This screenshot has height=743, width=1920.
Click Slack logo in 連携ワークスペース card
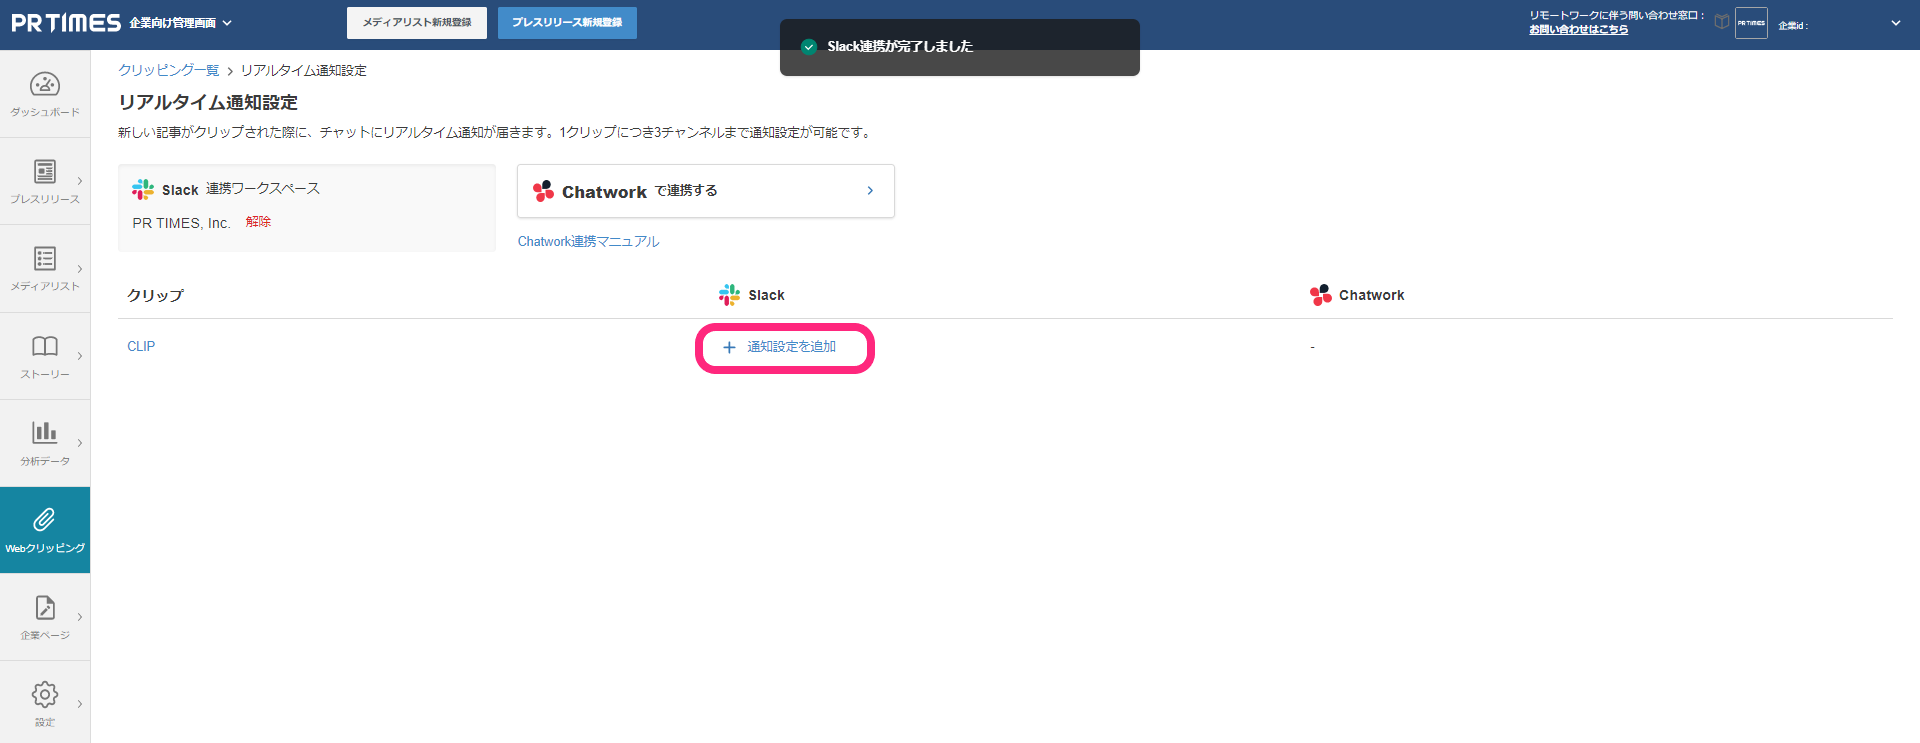click(x=143, y=190)
